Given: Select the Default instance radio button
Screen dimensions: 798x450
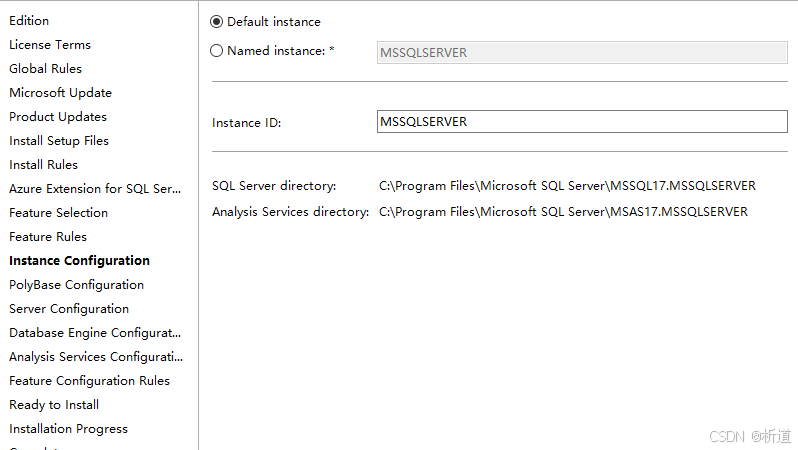Looking at the screenshot, I should coord(217,21).
